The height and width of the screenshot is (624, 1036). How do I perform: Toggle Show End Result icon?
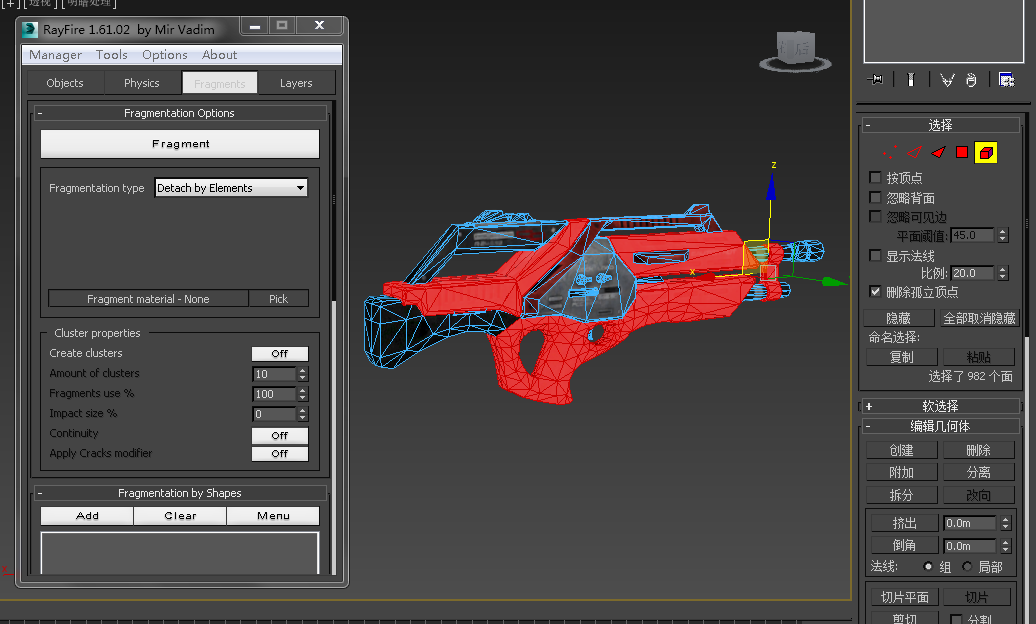pos(910,80)
